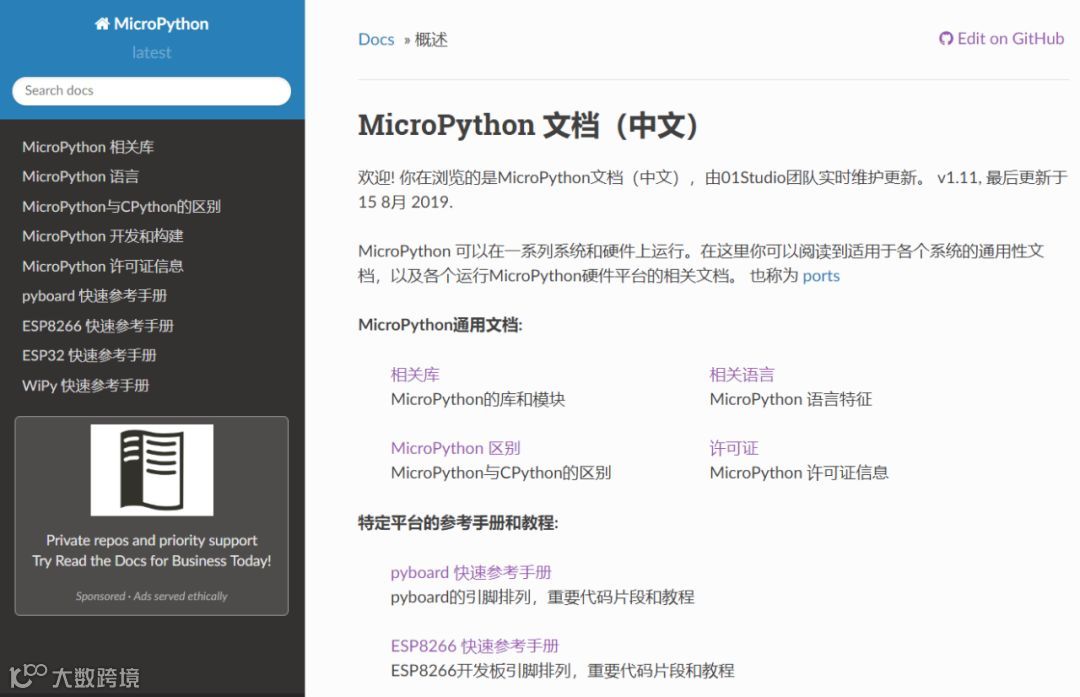Click 'Private repos and priority support' ad text
Screen dimensions: 1080x697
[152, 540]
